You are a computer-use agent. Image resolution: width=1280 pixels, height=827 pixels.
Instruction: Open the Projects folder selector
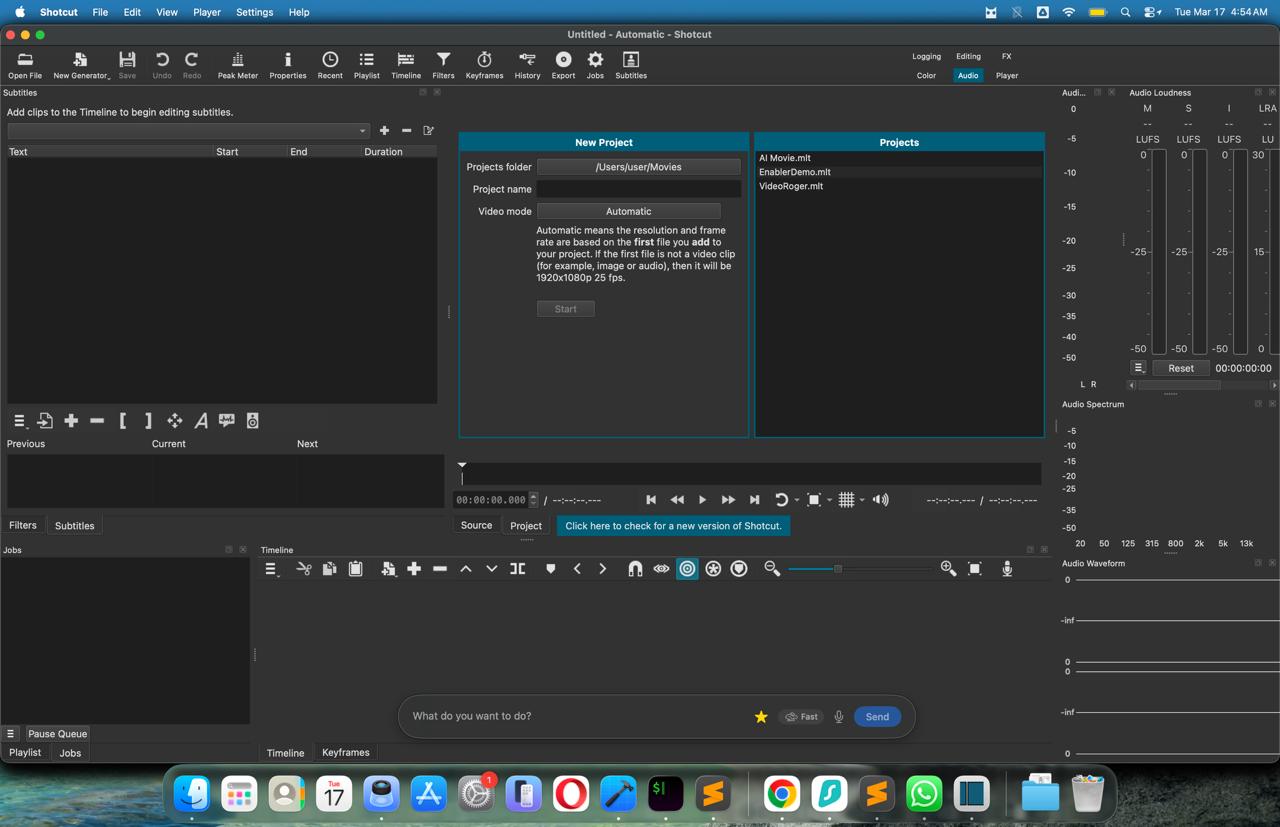(x=638, y=167)
